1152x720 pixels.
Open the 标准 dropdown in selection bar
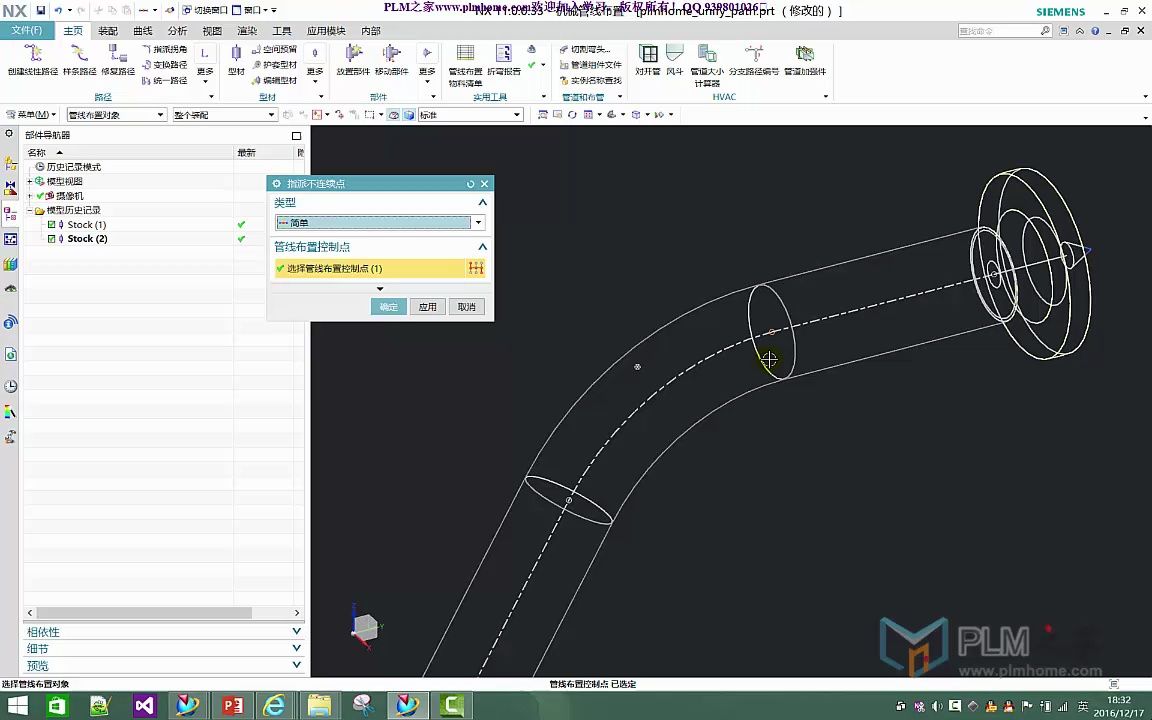click(x=470, y=115)
